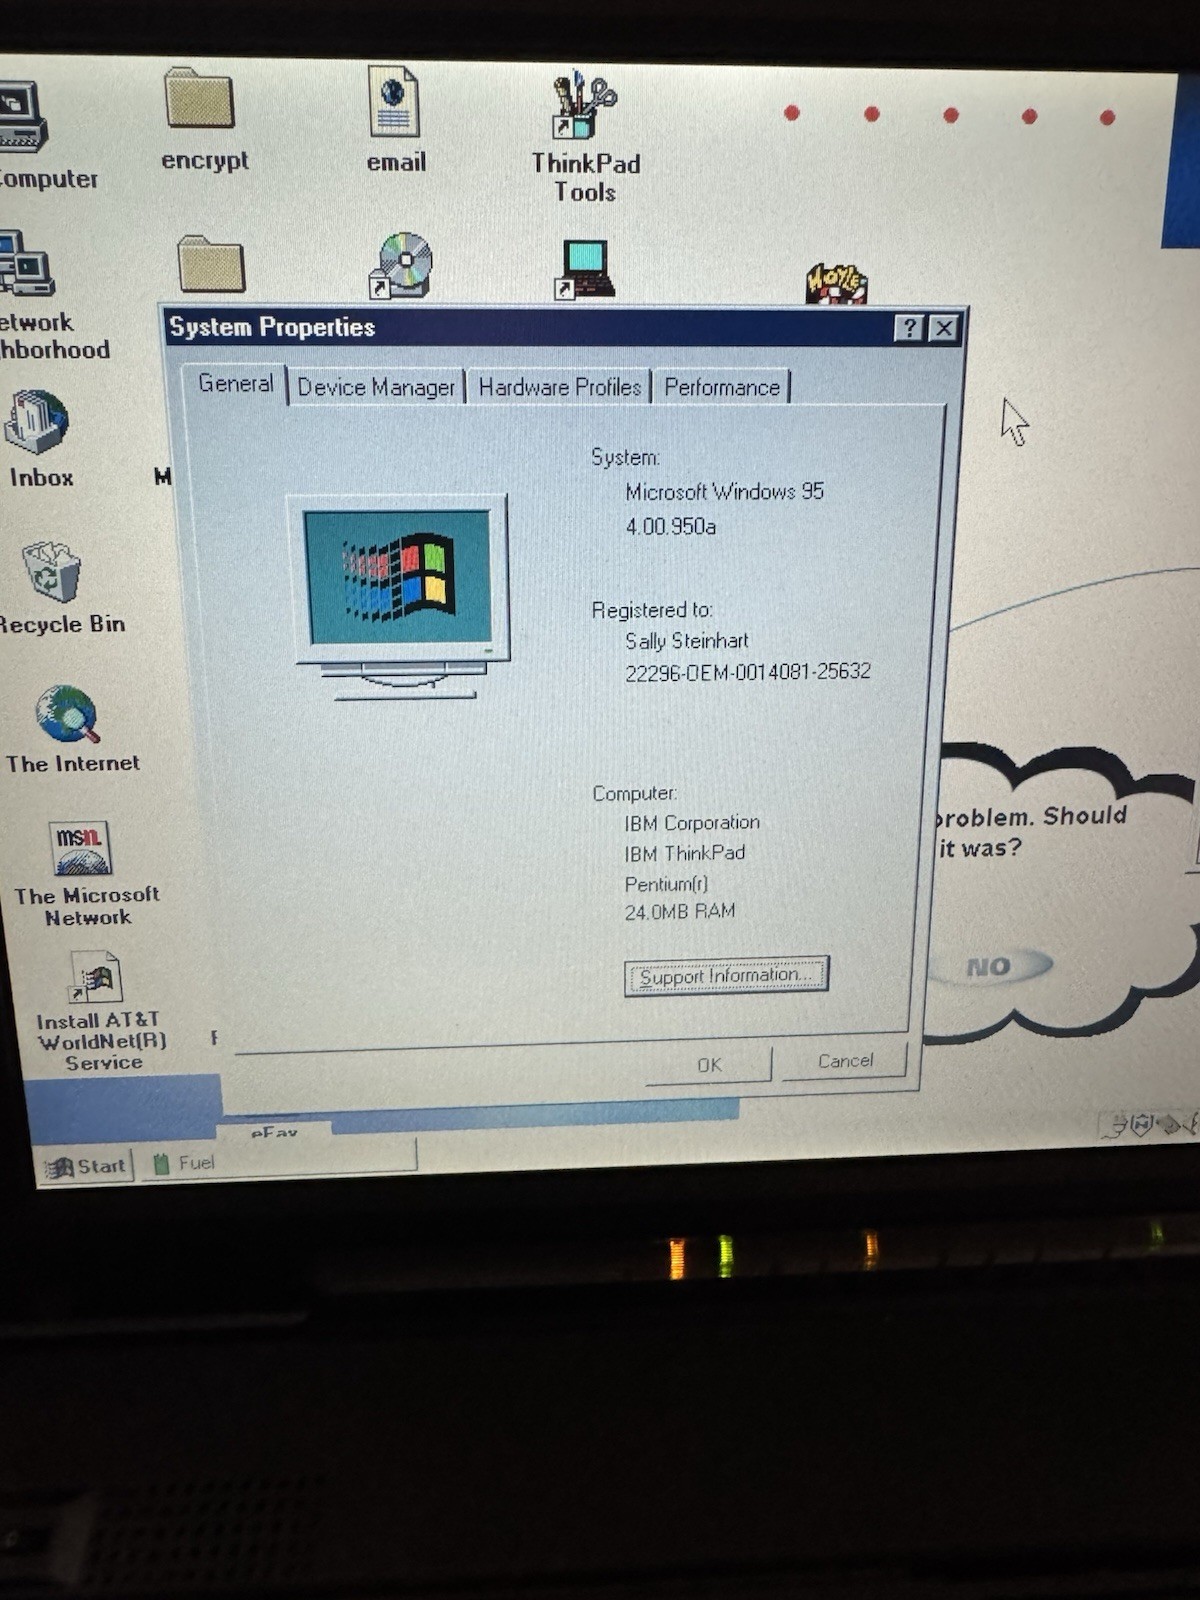Viewport: 1200px width, 1600px height.
Task: Click the 'Sally Steinhart' registered name
Action: tap(687, 641)
